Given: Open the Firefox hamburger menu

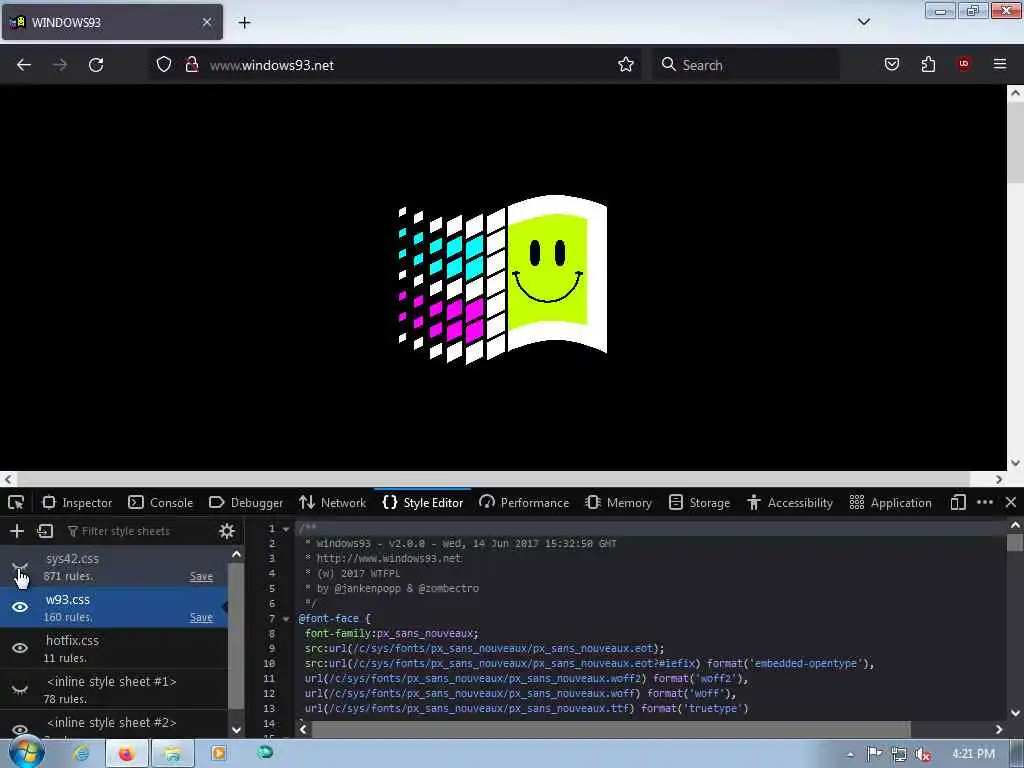Looking at the screenshot, I should point(1000,64).
